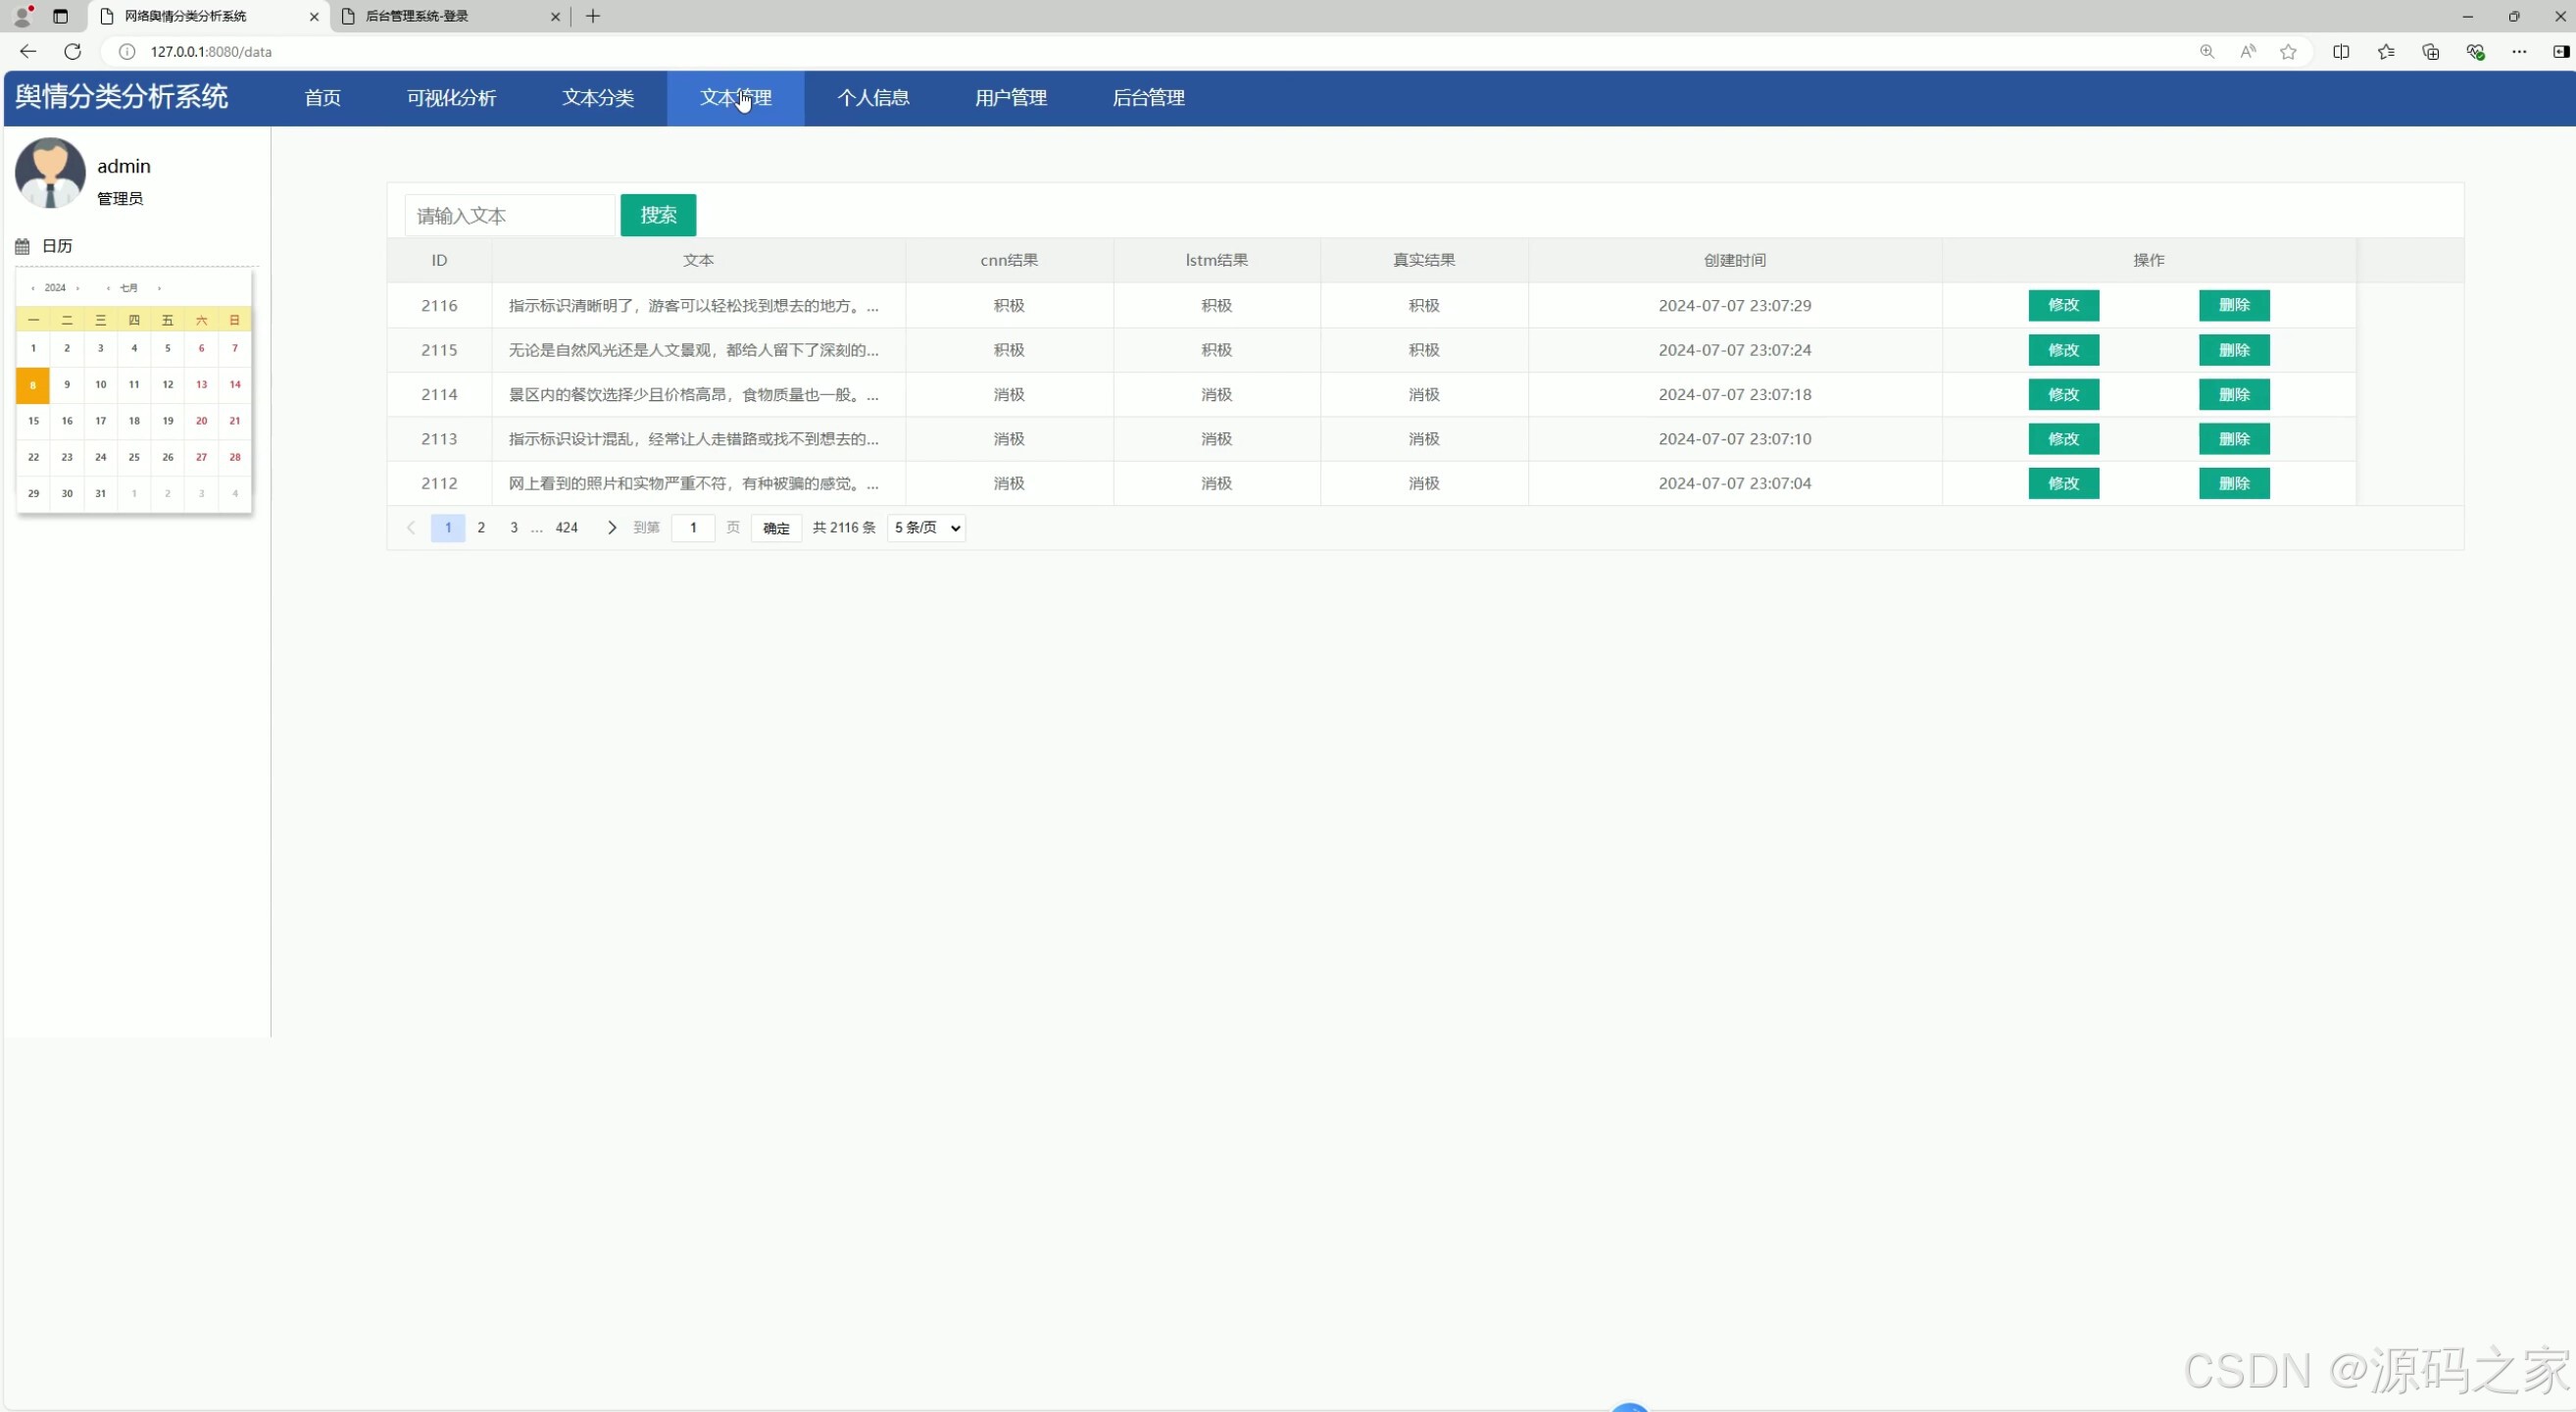This screenshot has width=2576, height=1412.
Task: Open browser collections icon
Action: click(x=2430, y=52)
